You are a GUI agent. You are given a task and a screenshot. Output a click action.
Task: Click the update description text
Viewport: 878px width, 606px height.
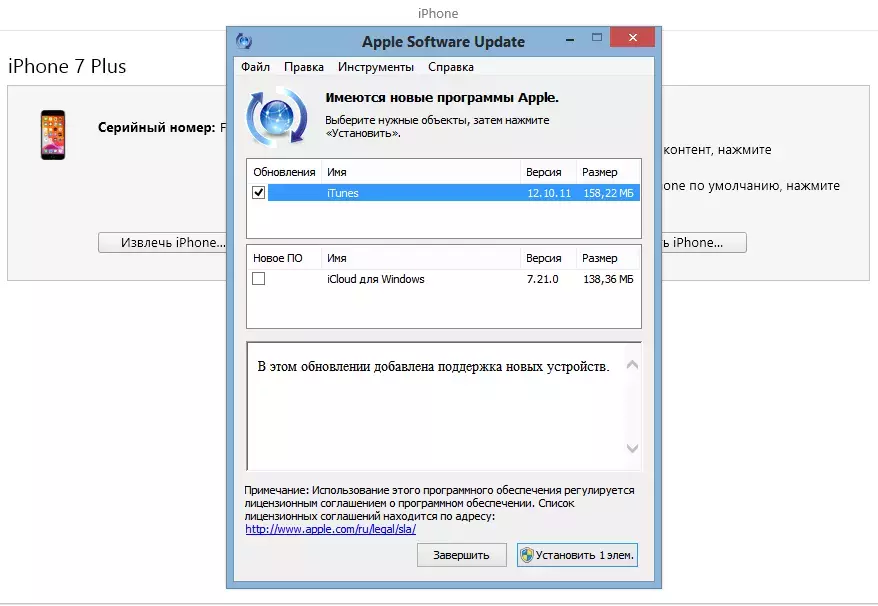tap(433, 366)
